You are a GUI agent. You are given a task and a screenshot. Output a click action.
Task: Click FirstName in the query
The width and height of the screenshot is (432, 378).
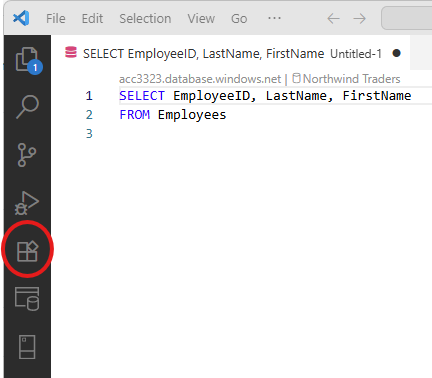pos(377,96)
